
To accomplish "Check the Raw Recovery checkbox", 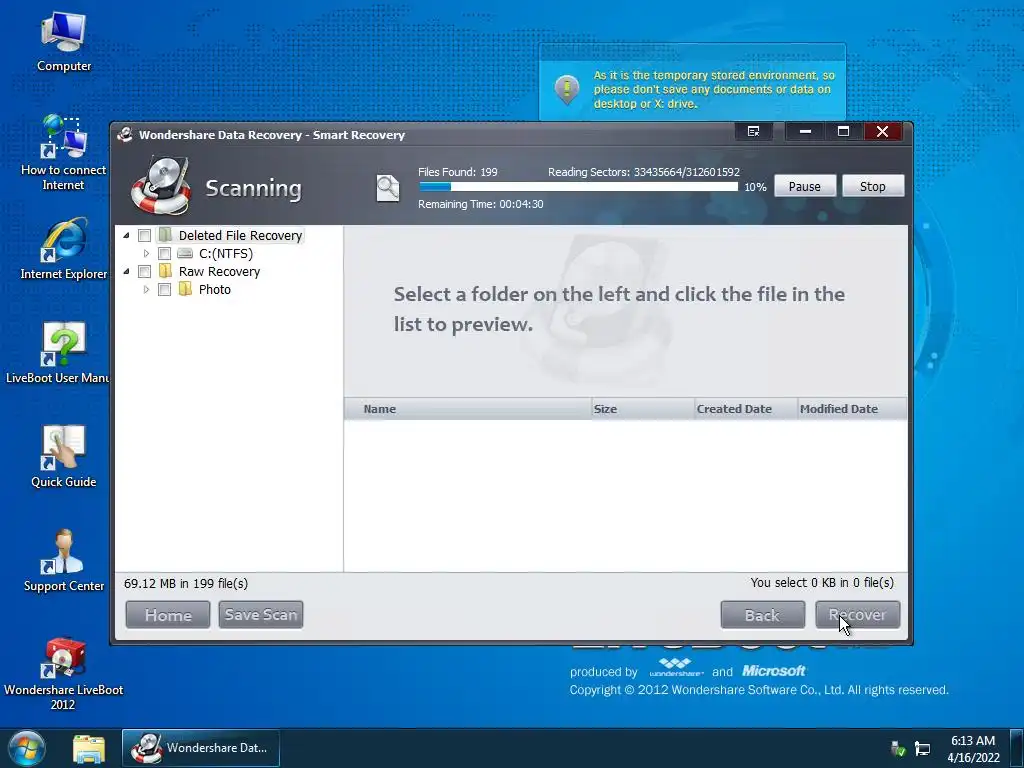I will pyautogui.click(x=144, y=271).
